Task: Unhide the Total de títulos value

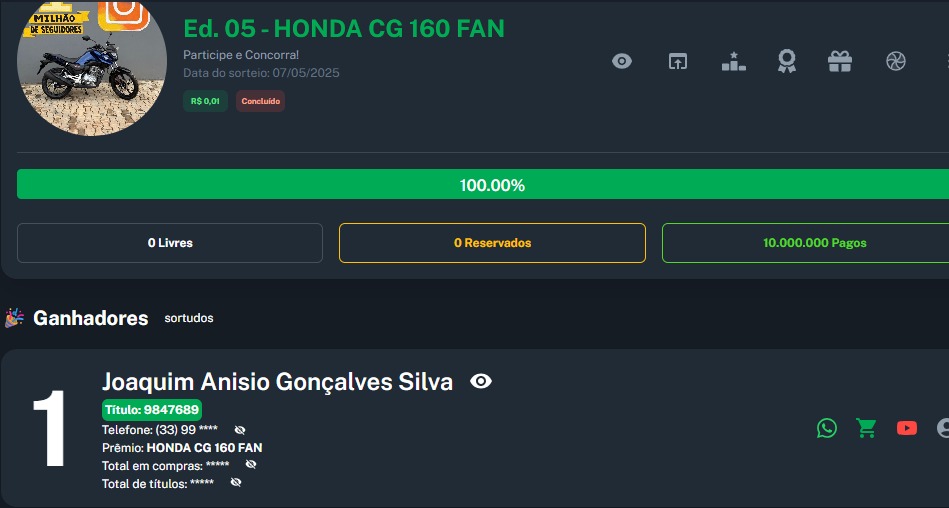Action: [x=236, y=483]
